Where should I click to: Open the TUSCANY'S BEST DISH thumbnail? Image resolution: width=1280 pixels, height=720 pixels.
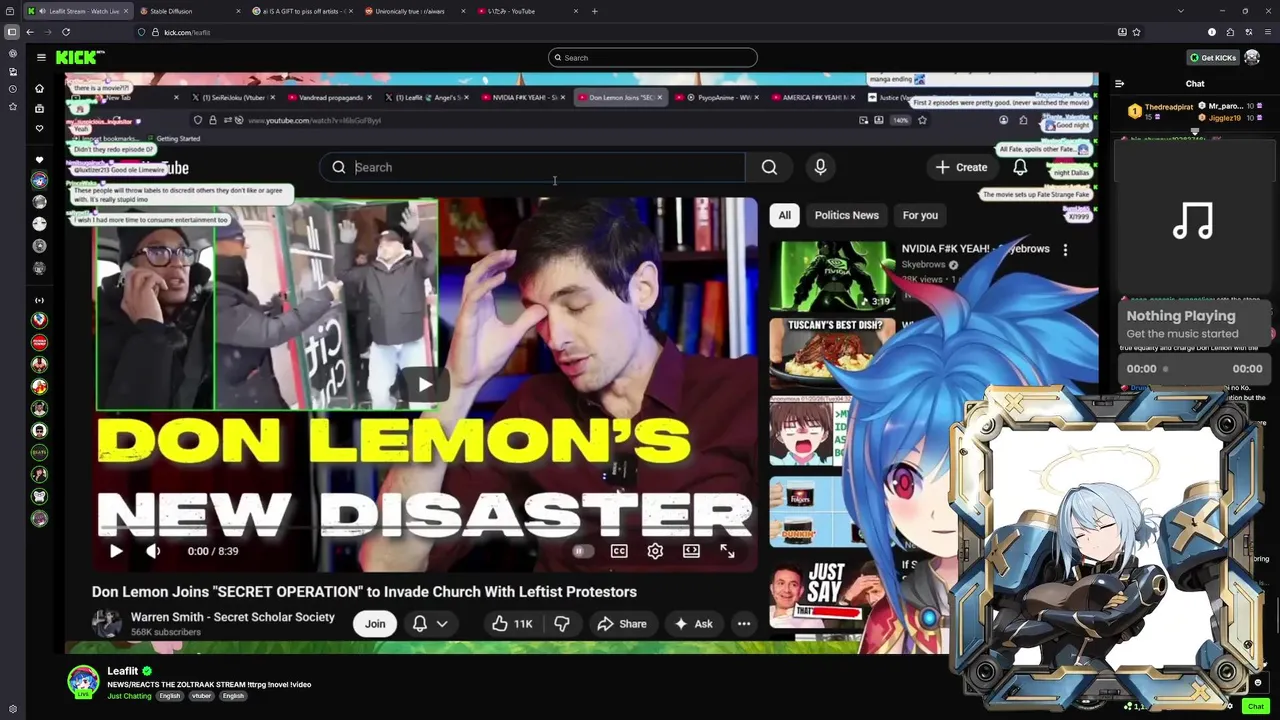(832, 352)
